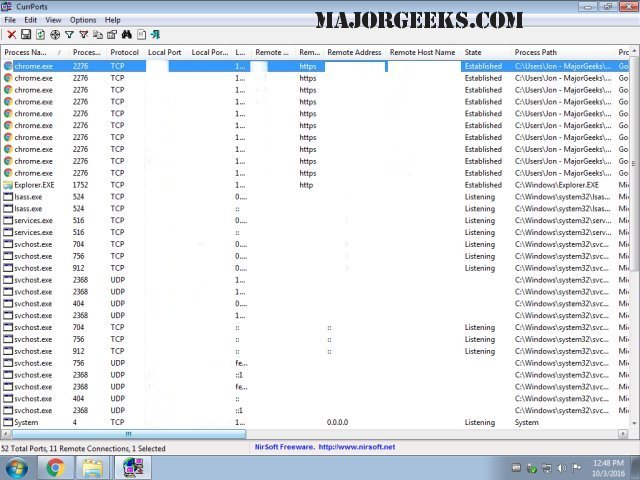640x480 pixels.
Task: Click the red funnel disable-filters icon
Action: [x=83, y=35]
